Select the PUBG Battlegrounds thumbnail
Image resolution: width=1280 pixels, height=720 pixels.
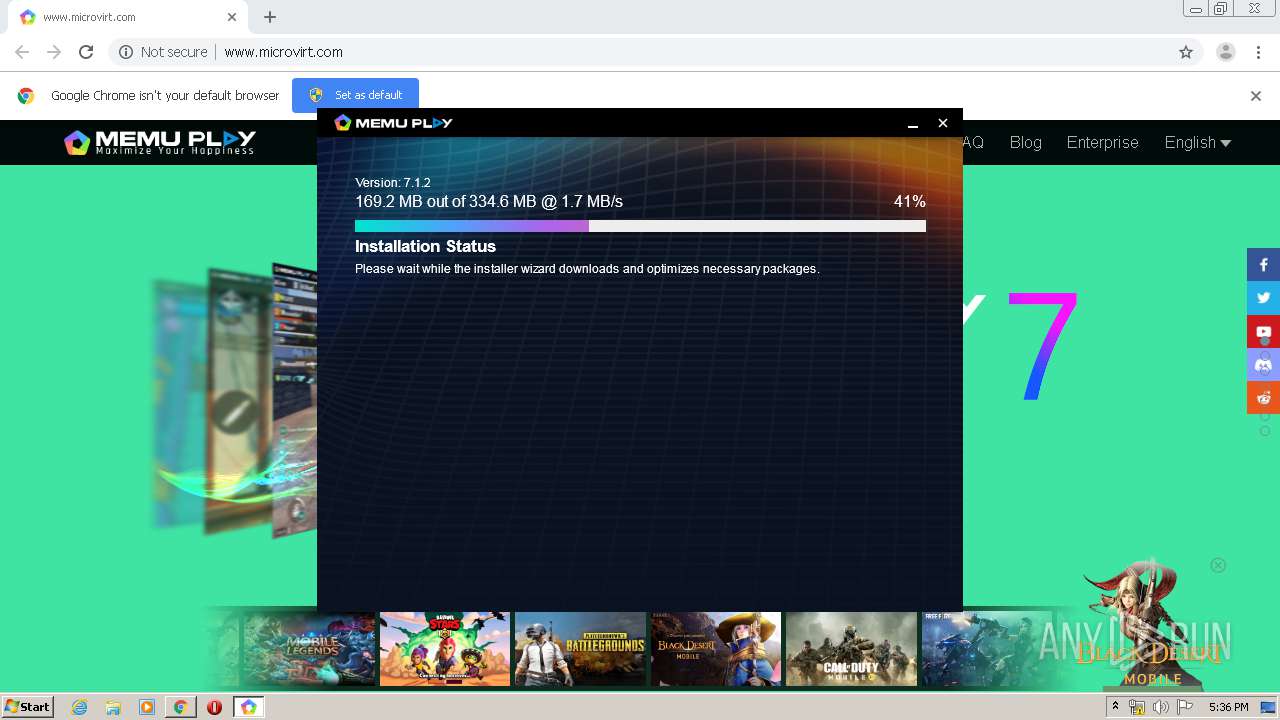pyautogui.click(x=580, y=649)
